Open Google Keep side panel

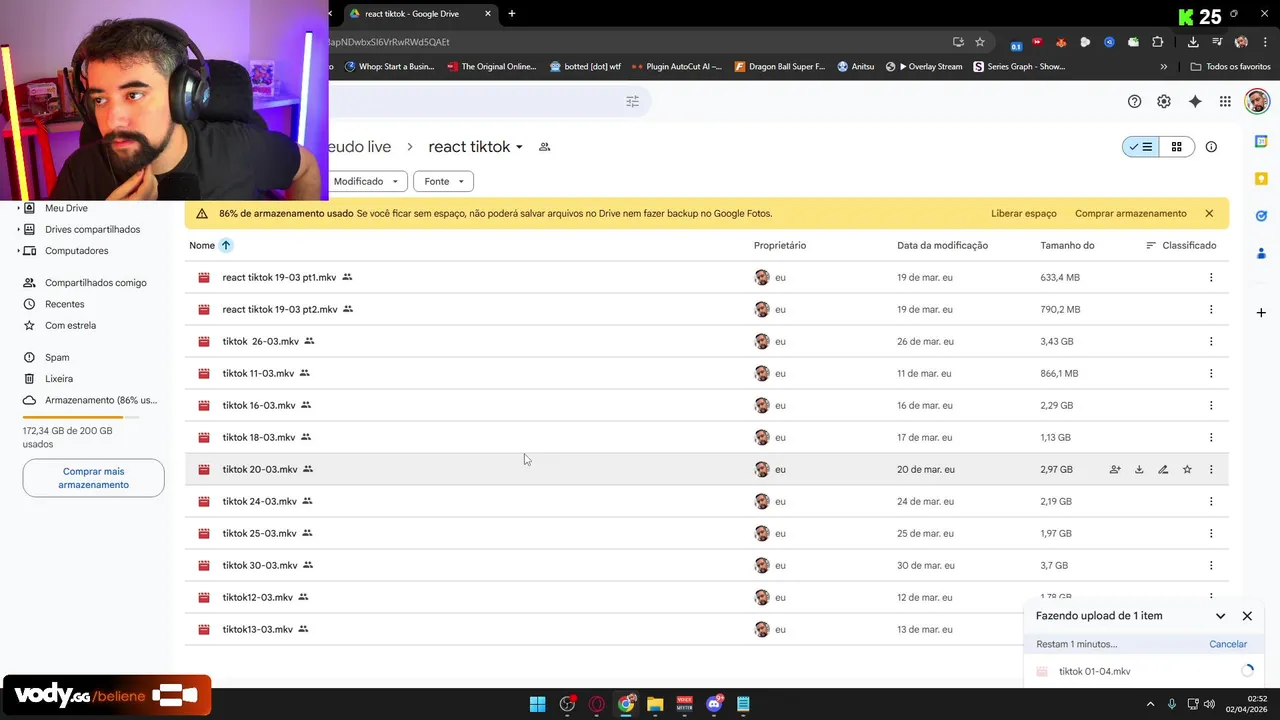1261,179
